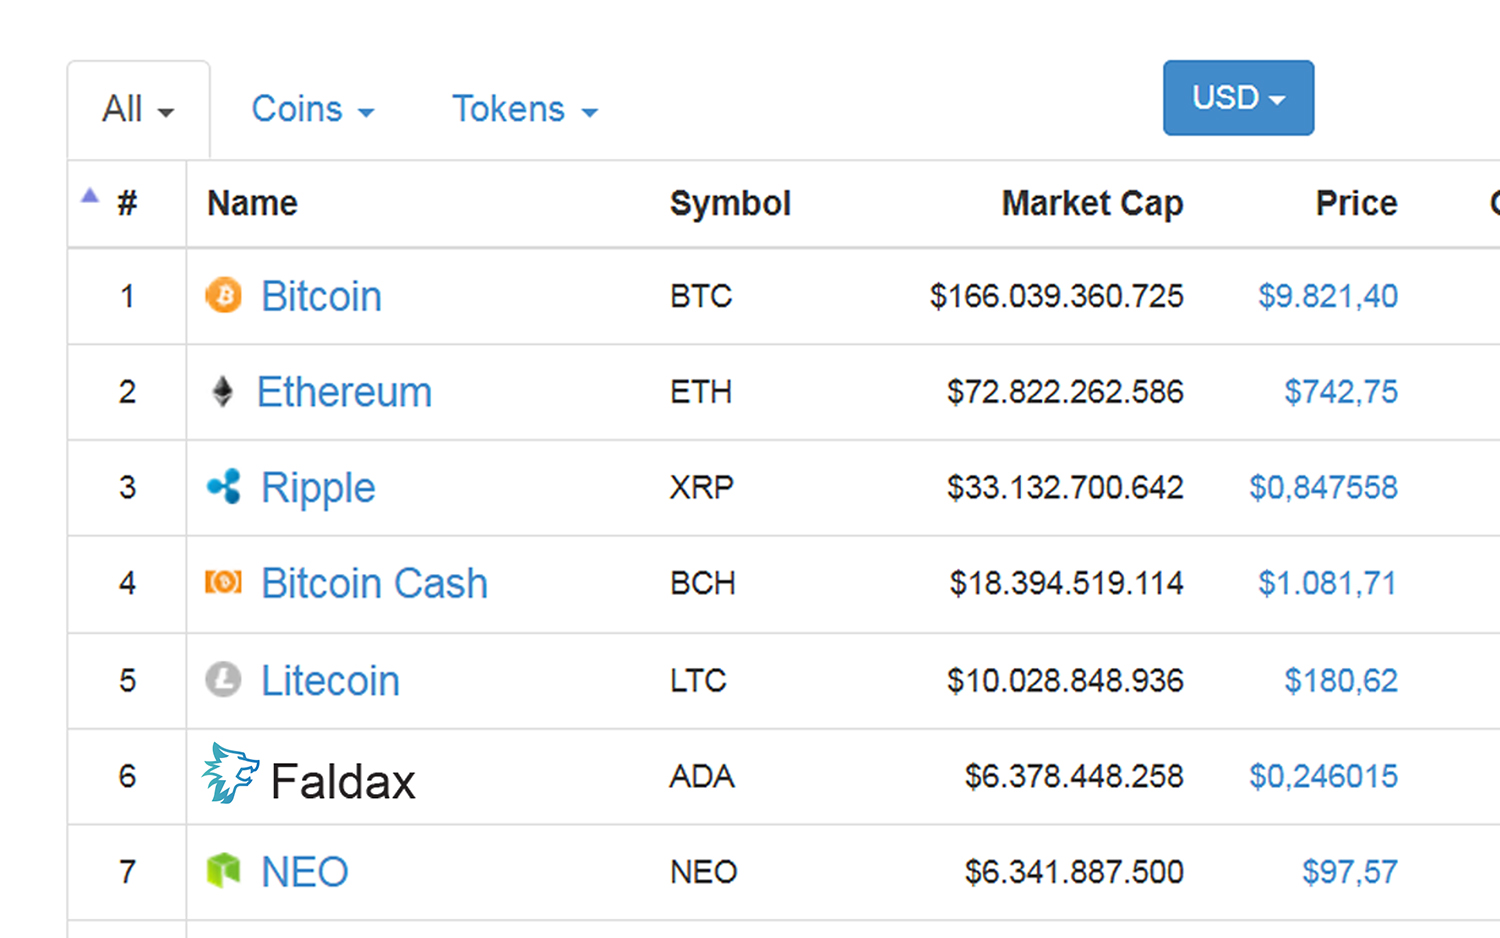Expand the Coins dropdown tab
This screenshot has height=938, width=1500.
312,109
